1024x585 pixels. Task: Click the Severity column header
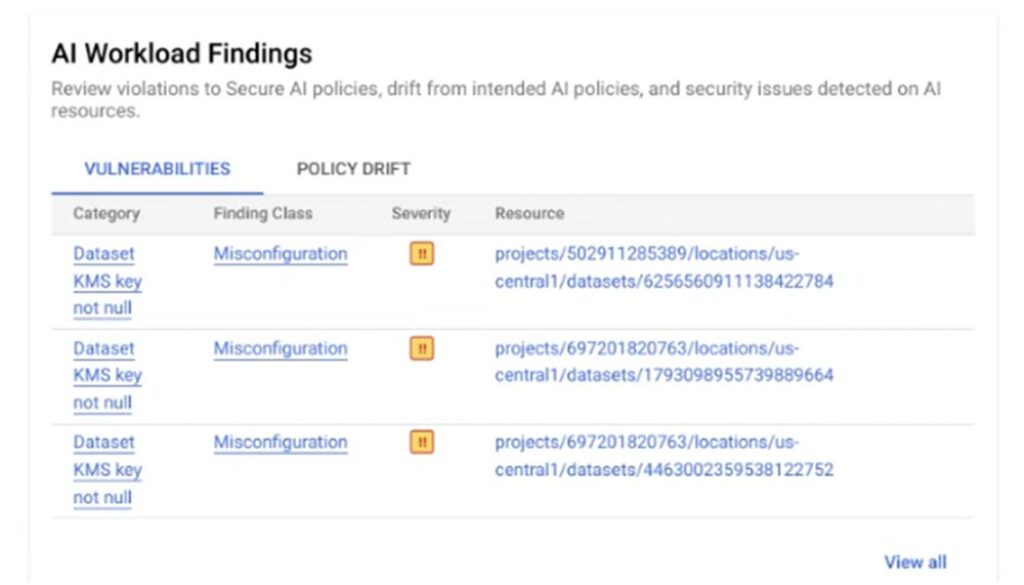coord(421,213)
